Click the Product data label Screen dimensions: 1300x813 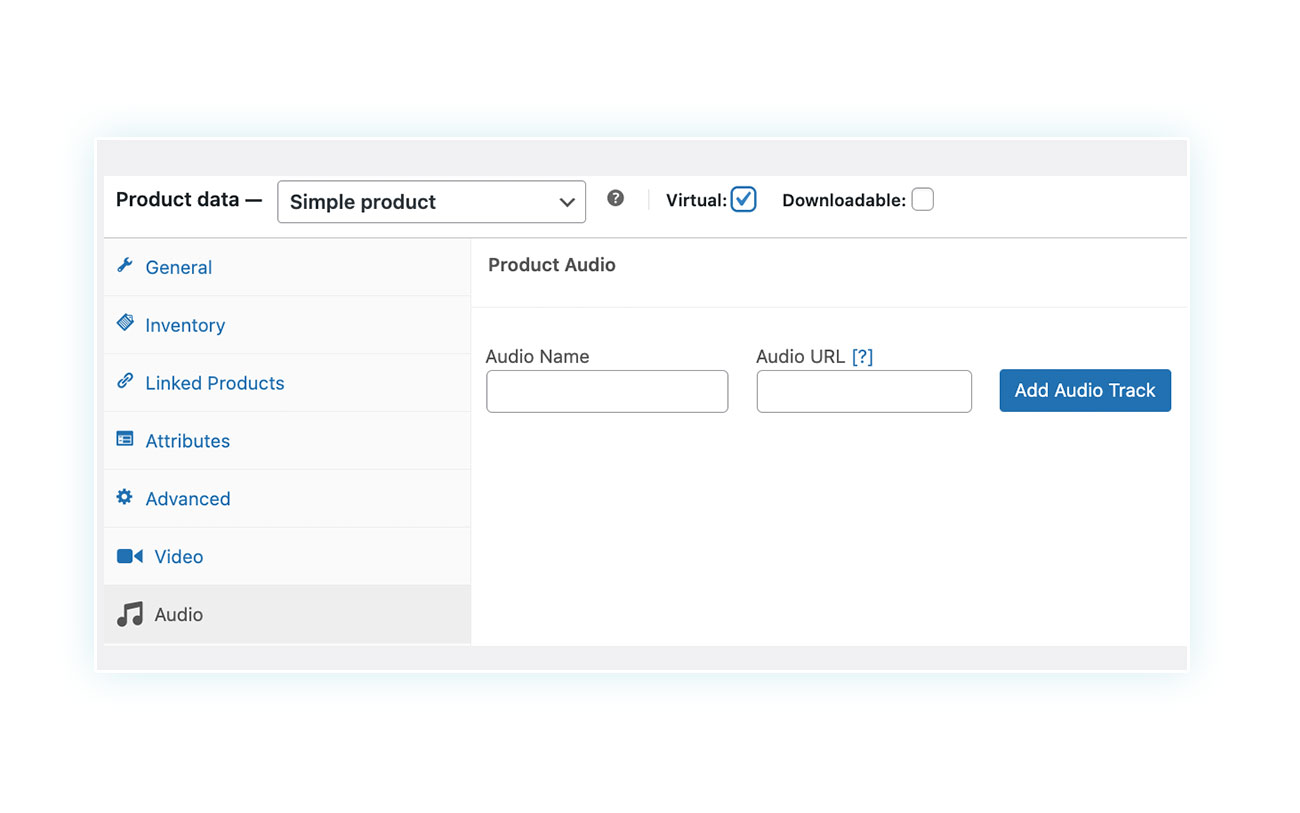tap(188, 199)
